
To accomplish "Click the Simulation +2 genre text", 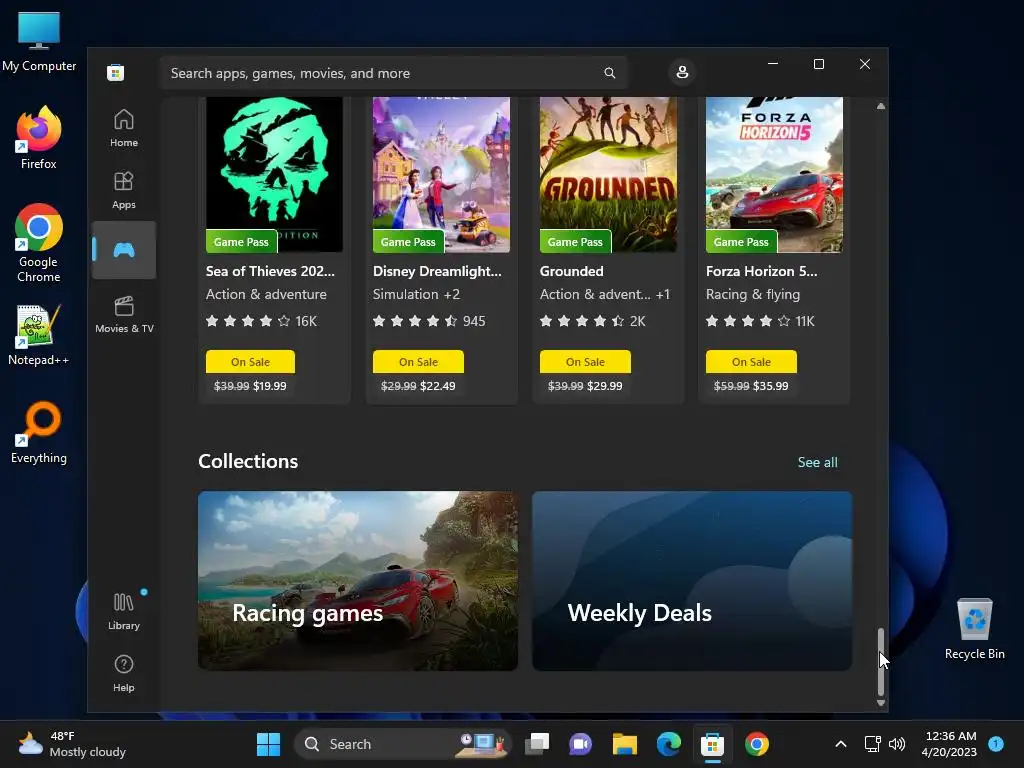I will click(x=417, y=295).
